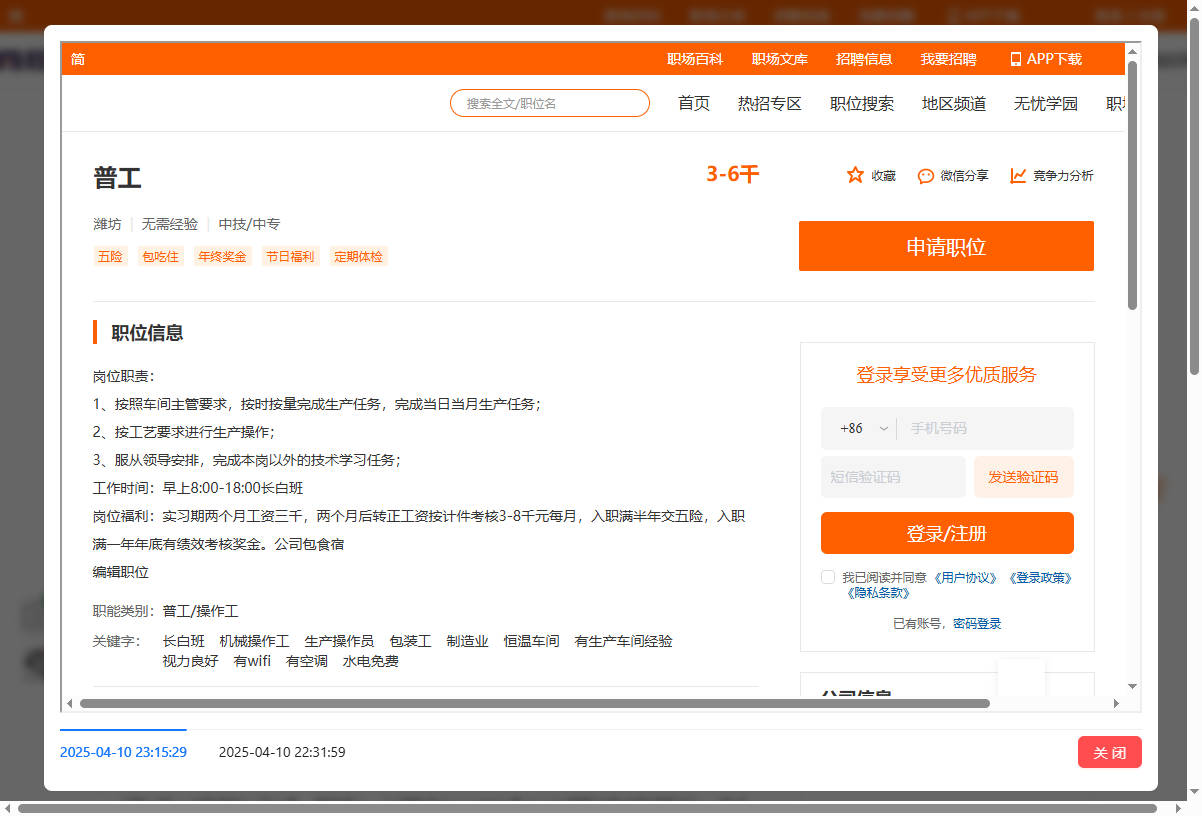Click the 手机号码 phone input field
Screen dimensions: 1202x816
(985, 428)
